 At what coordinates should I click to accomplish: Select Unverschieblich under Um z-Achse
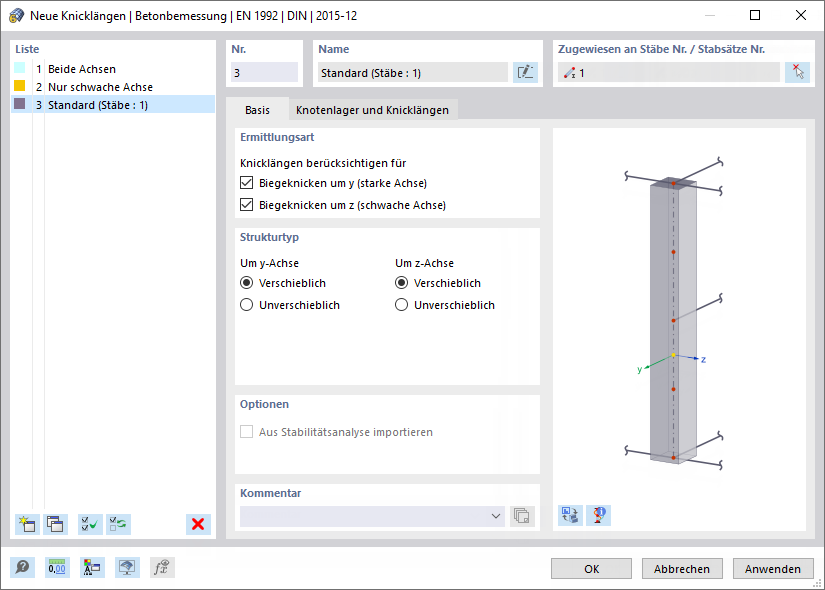401,305
